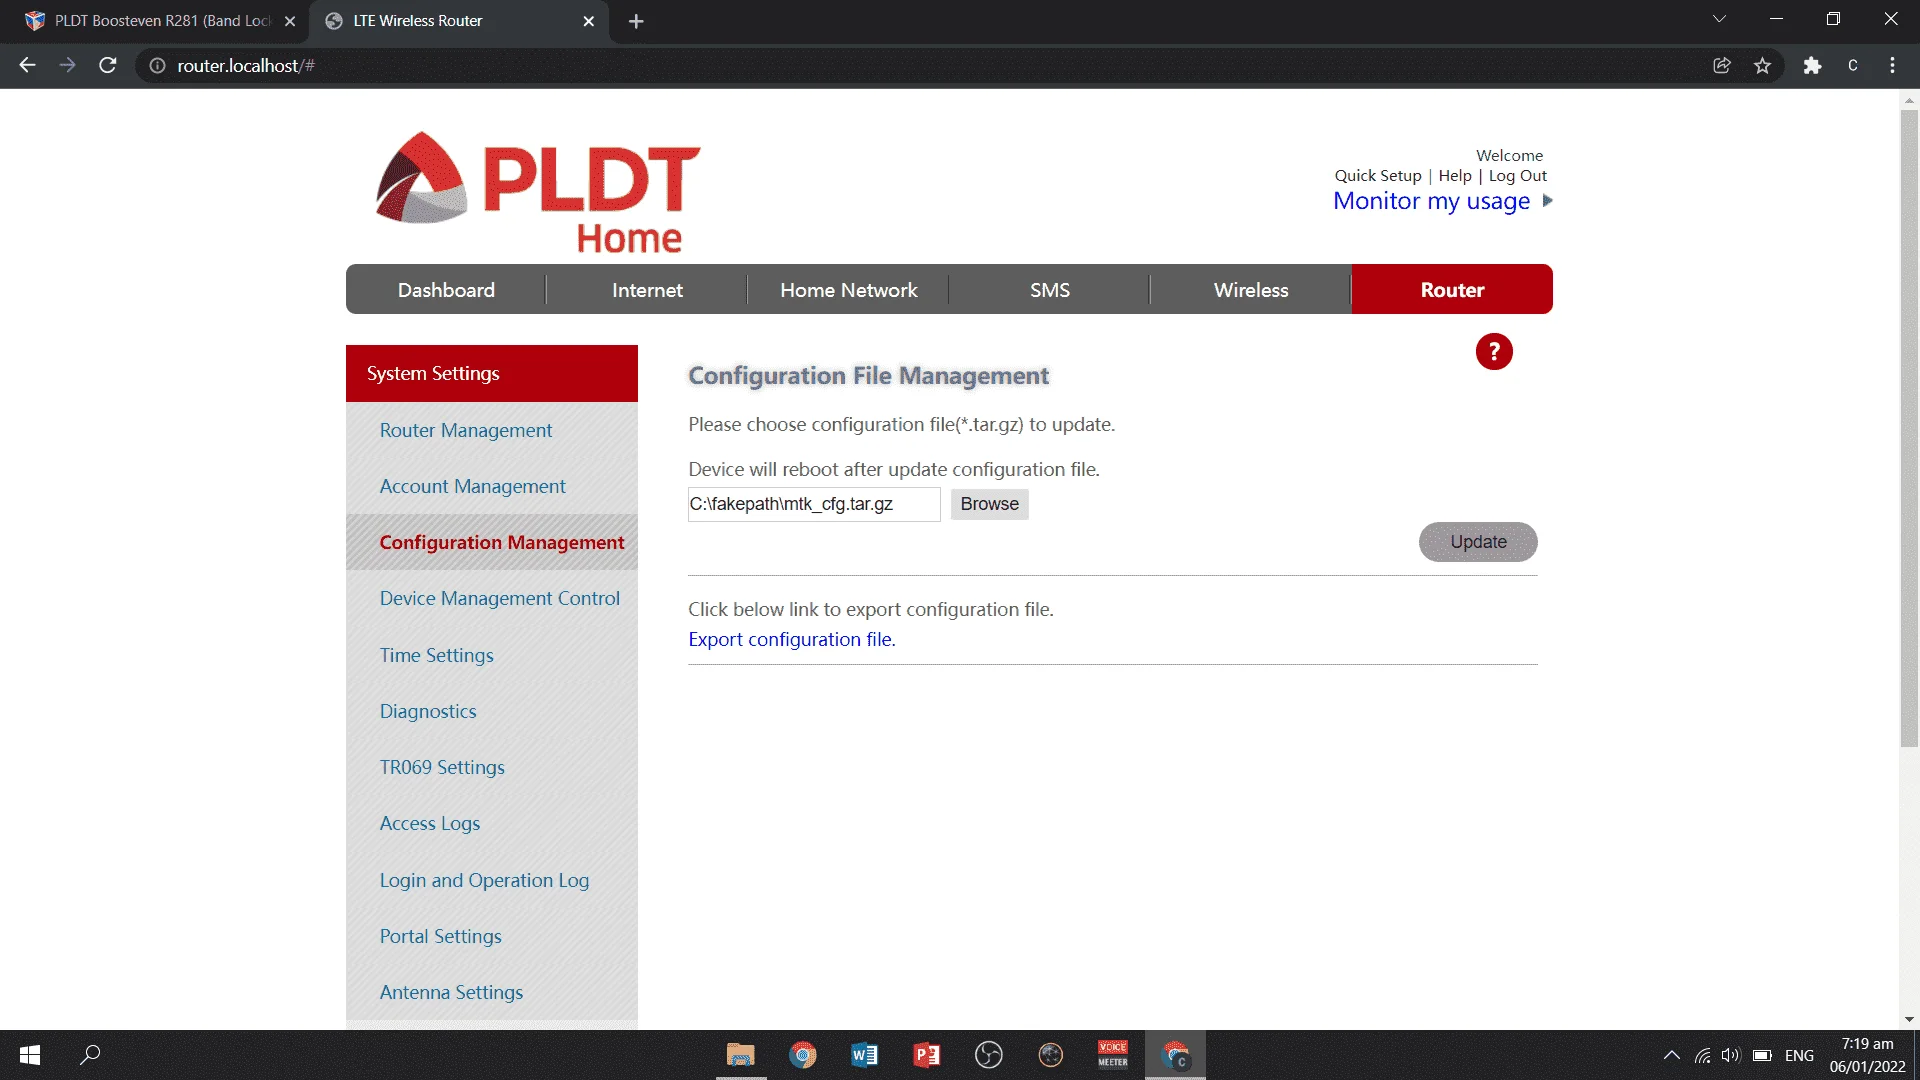Open the Home Network tab

click(x=848, y=290)
